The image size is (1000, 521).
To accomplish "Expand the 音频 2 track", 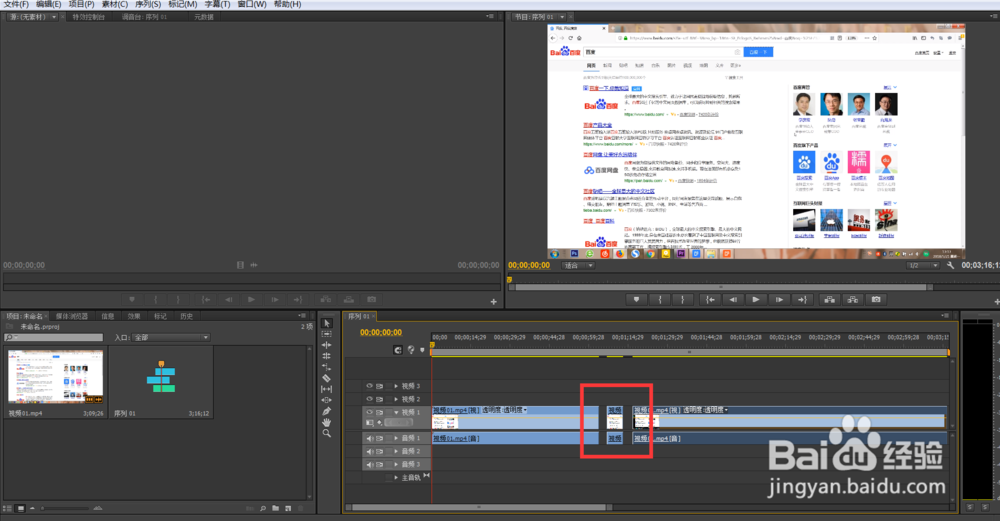I will click(396, 451).
